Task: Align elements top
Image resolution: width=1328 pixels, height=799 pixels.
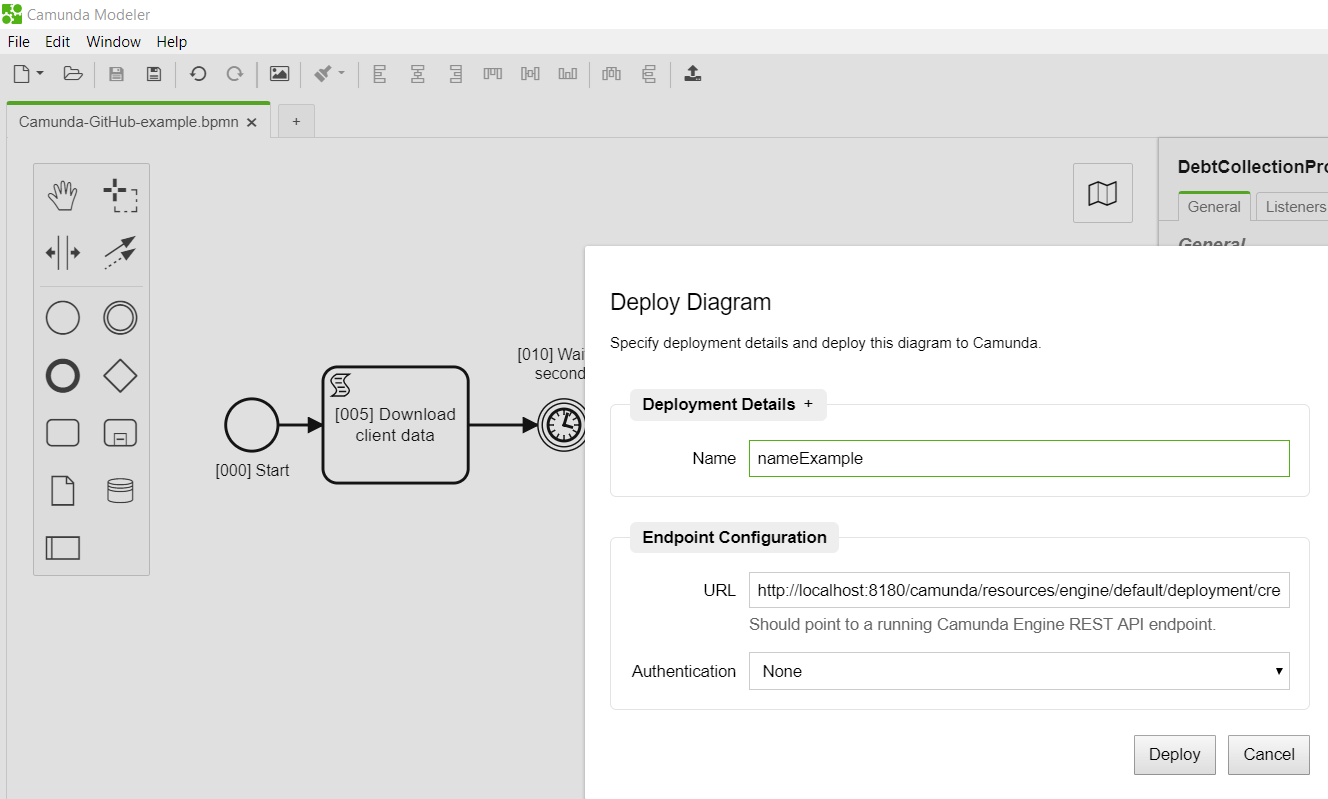Action: (492, 73)
